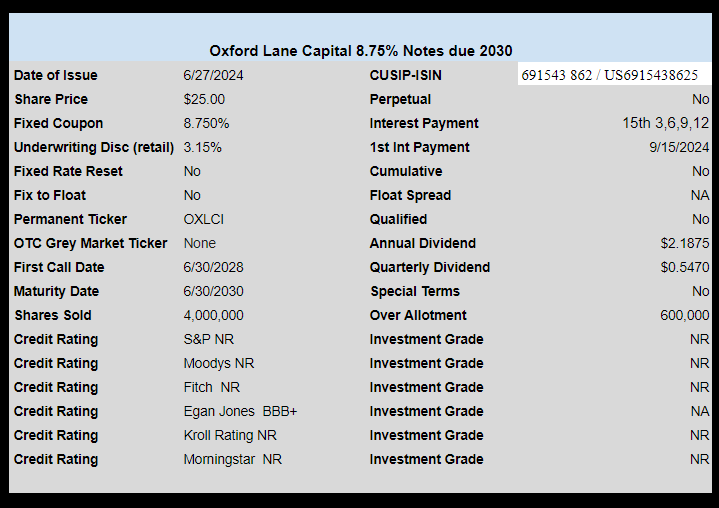Select the Over Allotment value 600,000
This screenshot has width=719, height=508.
point(685,315)
